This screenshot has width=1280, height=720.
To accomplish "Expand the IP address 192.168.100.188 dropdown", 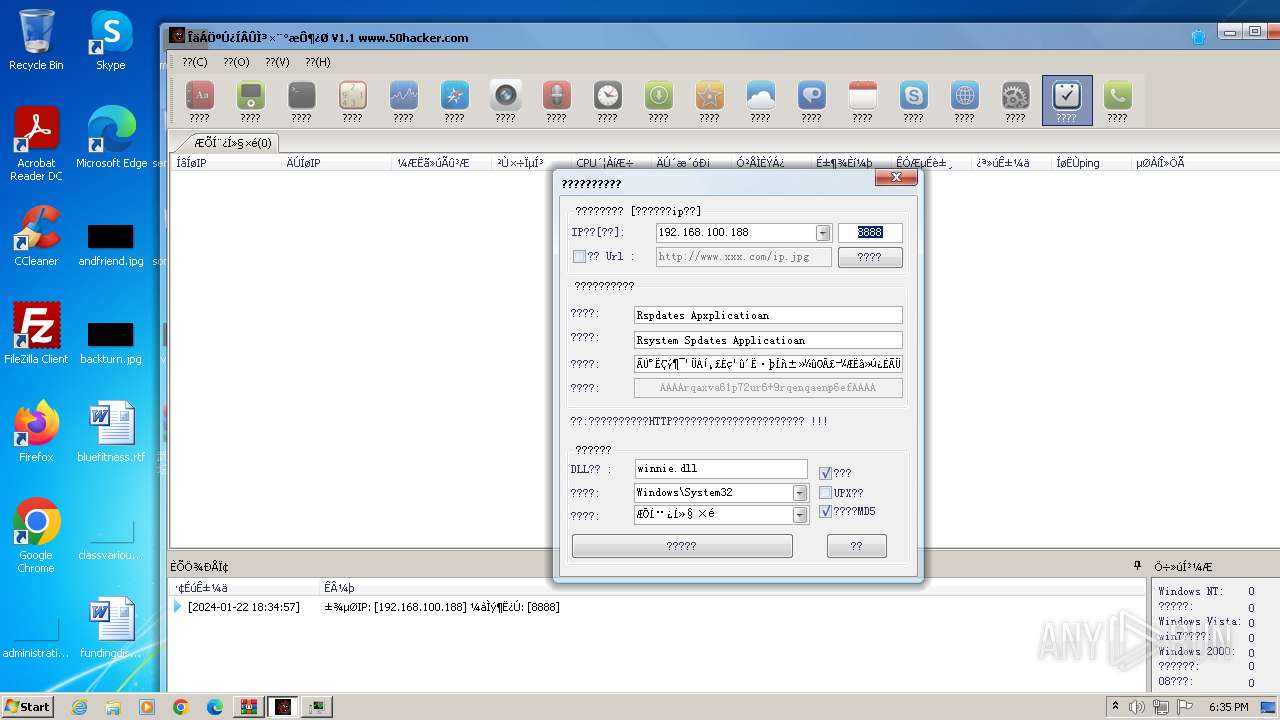I will pyautogui.click(x=823, y=233).
